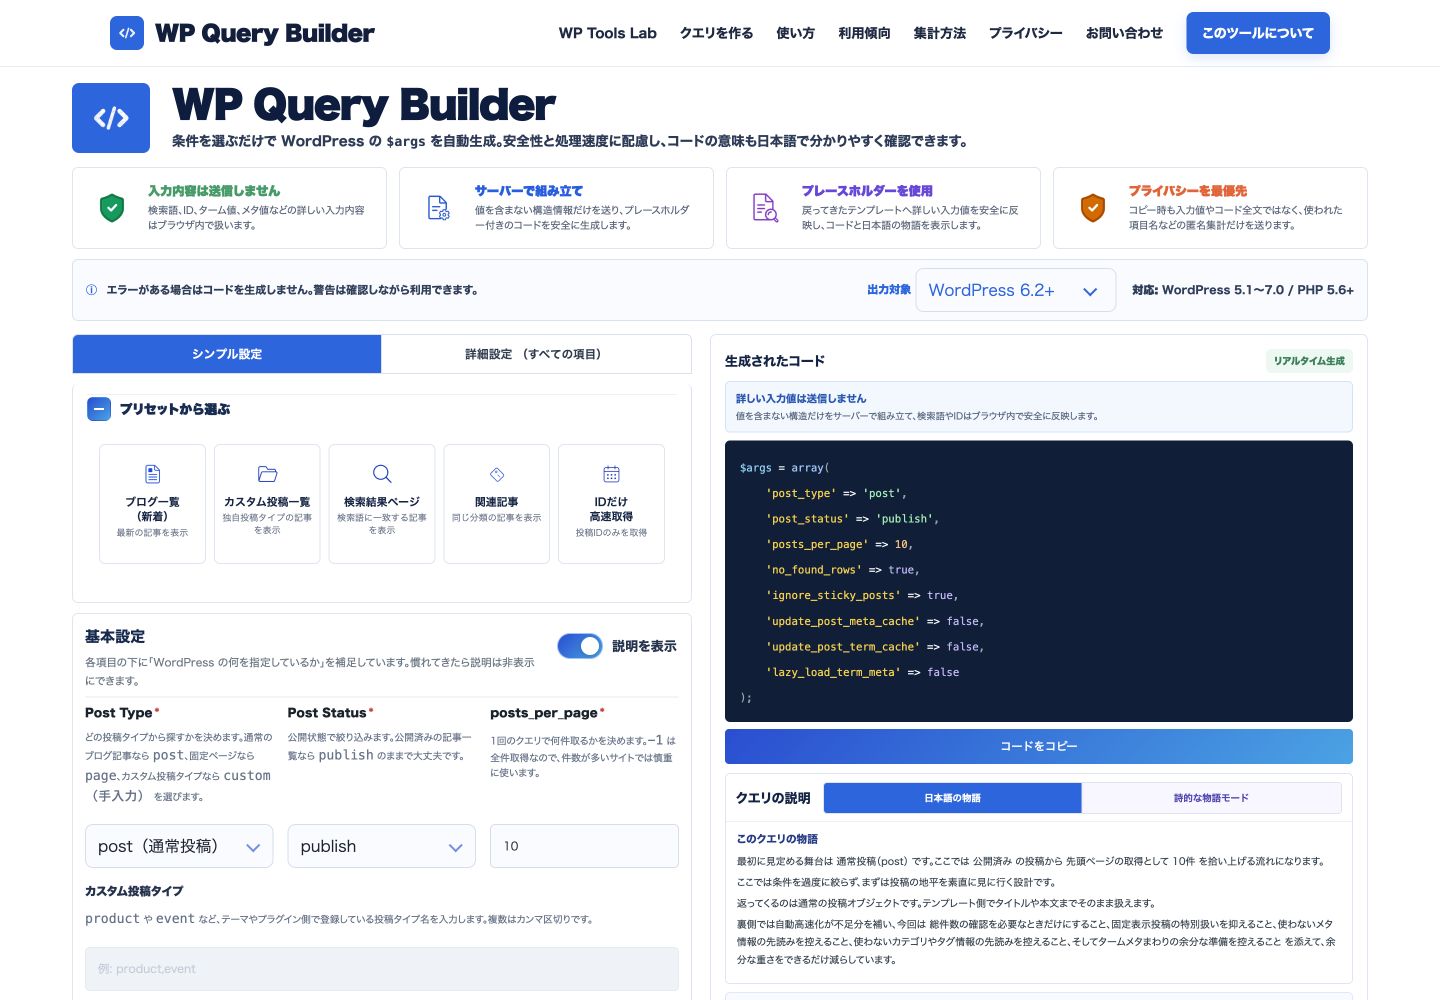The height and width of the screenshot is (1000, 1440).
Task: Click the 'update_post_meta_cache' => false code line
Action: [x=875, y=621]
